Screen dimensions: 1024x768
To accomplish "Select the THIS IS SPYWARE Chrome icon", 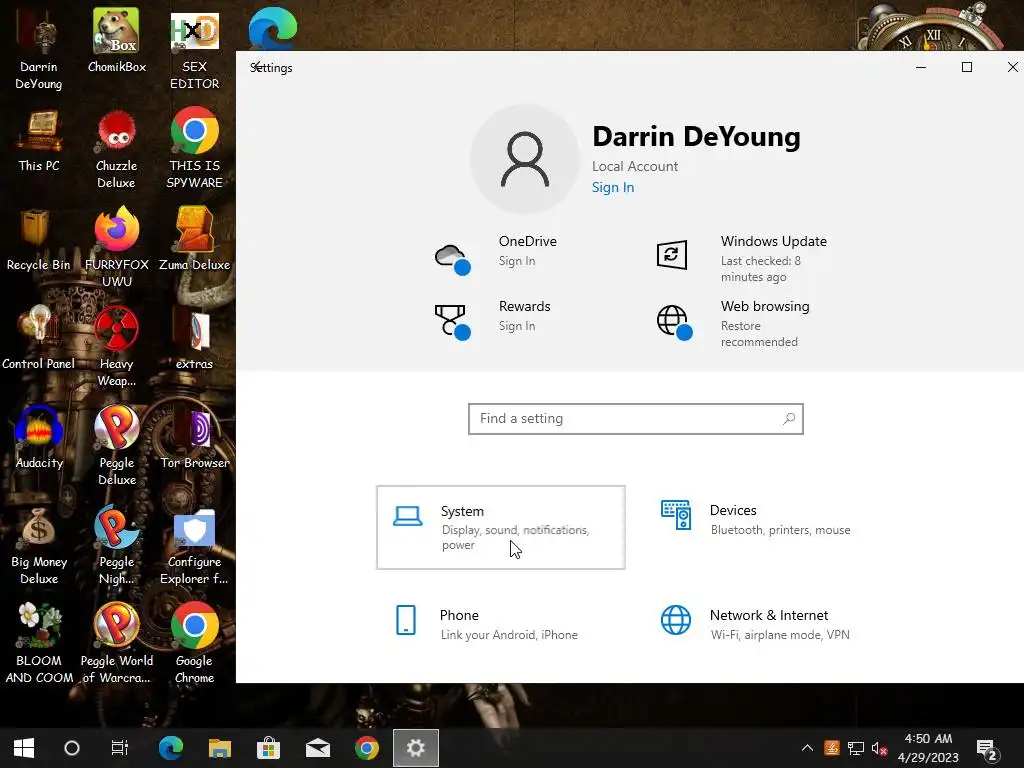I will tap(195, 148).
